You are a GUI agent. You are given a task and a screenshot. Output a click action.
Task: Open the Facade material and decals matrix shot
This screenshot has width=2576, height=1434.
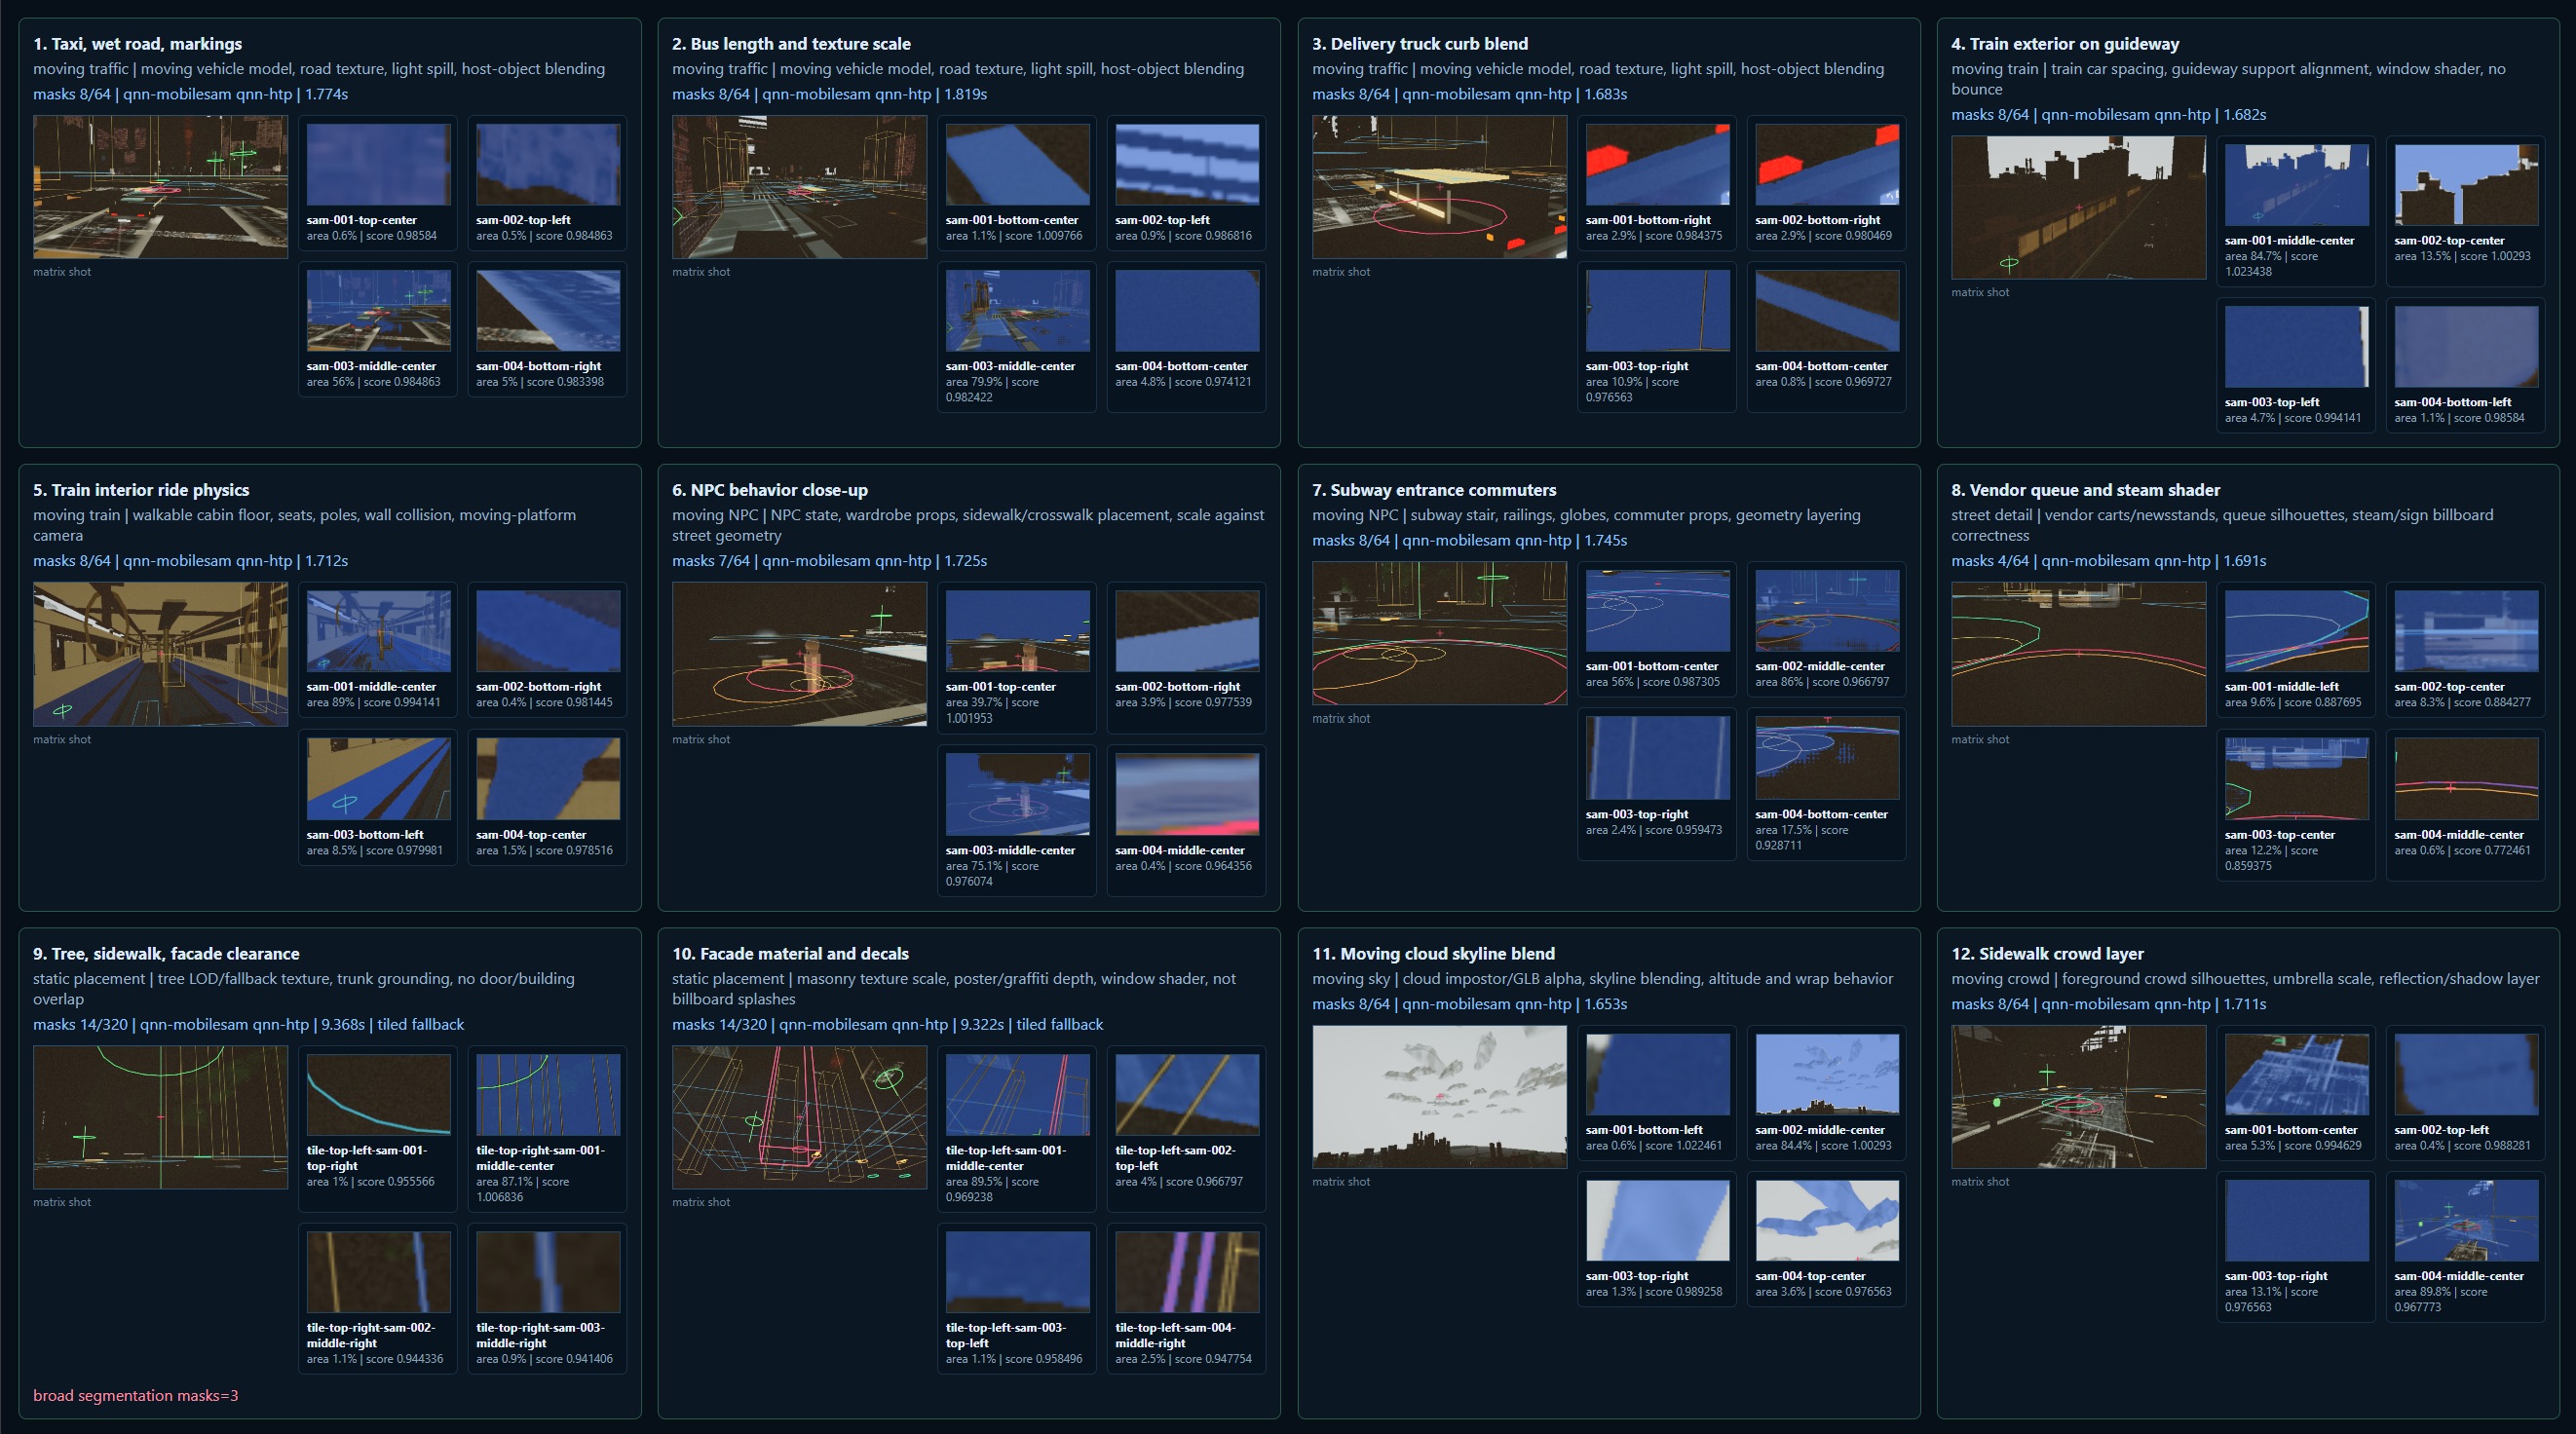click(x=799, y=1117)
